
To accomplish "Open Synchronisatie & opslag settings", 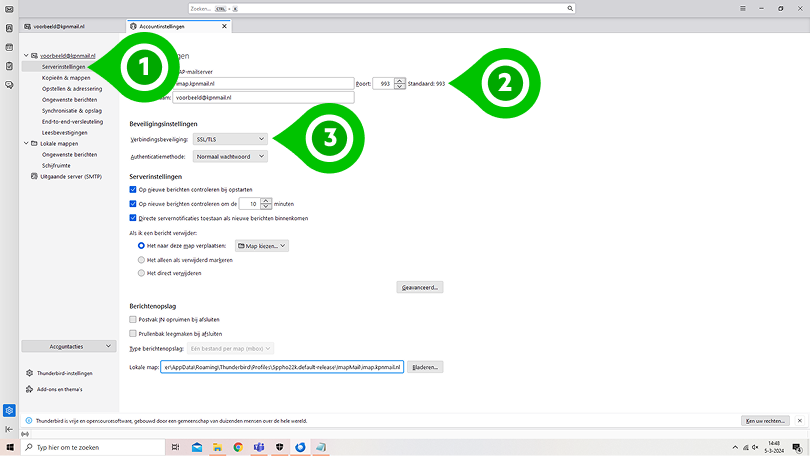I will 72,111.
